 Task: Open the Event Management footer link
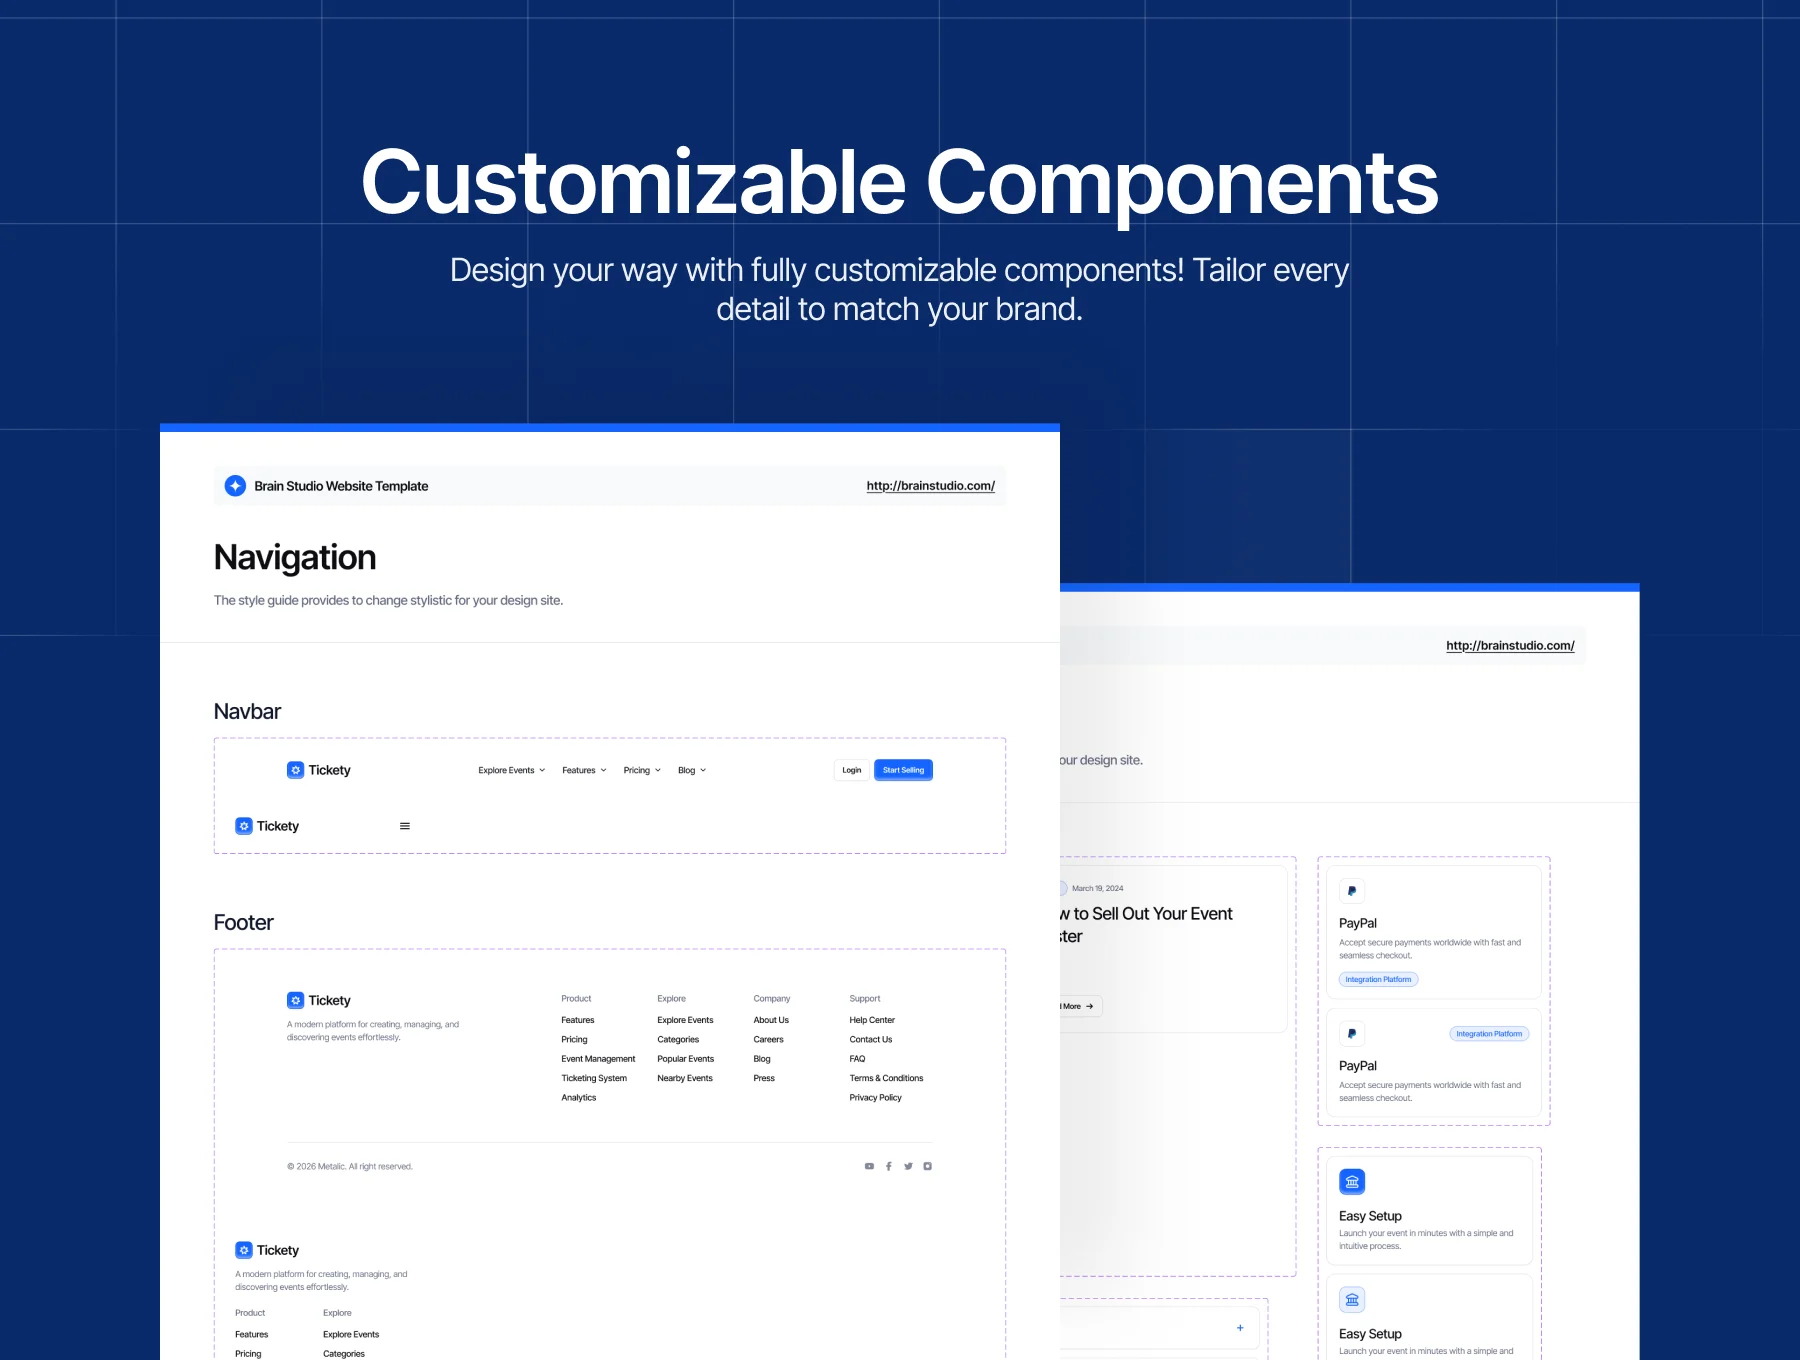tap(598, 1059)
